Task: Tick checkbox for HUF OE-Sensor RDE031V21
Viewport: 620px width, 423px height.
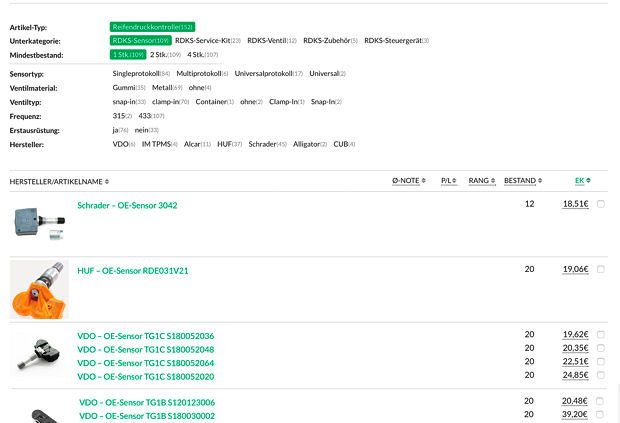Action: pos(601,269)
